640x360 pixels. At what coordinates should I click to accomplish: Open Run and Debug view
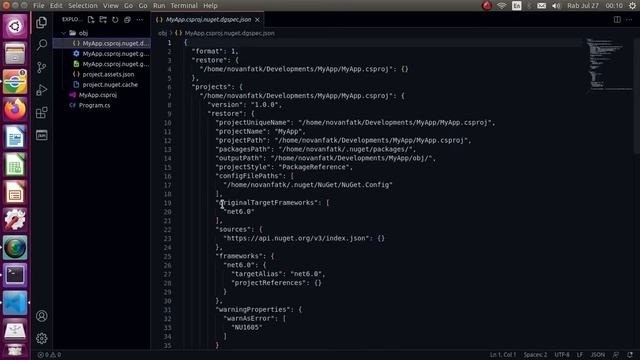[x=42, y=90]
